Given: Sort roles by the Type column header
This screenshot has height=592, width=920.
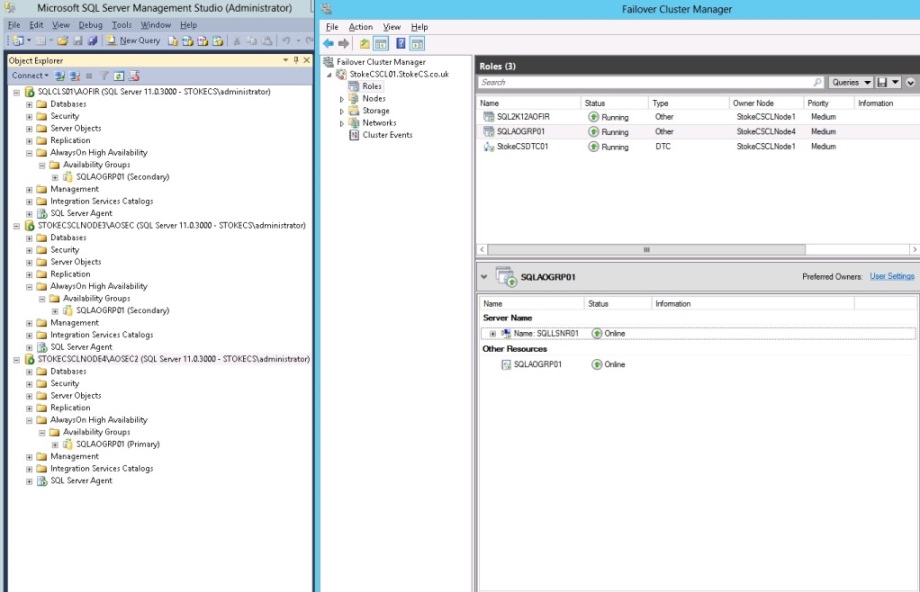Looking at the screenshot, I should point(688,103).
